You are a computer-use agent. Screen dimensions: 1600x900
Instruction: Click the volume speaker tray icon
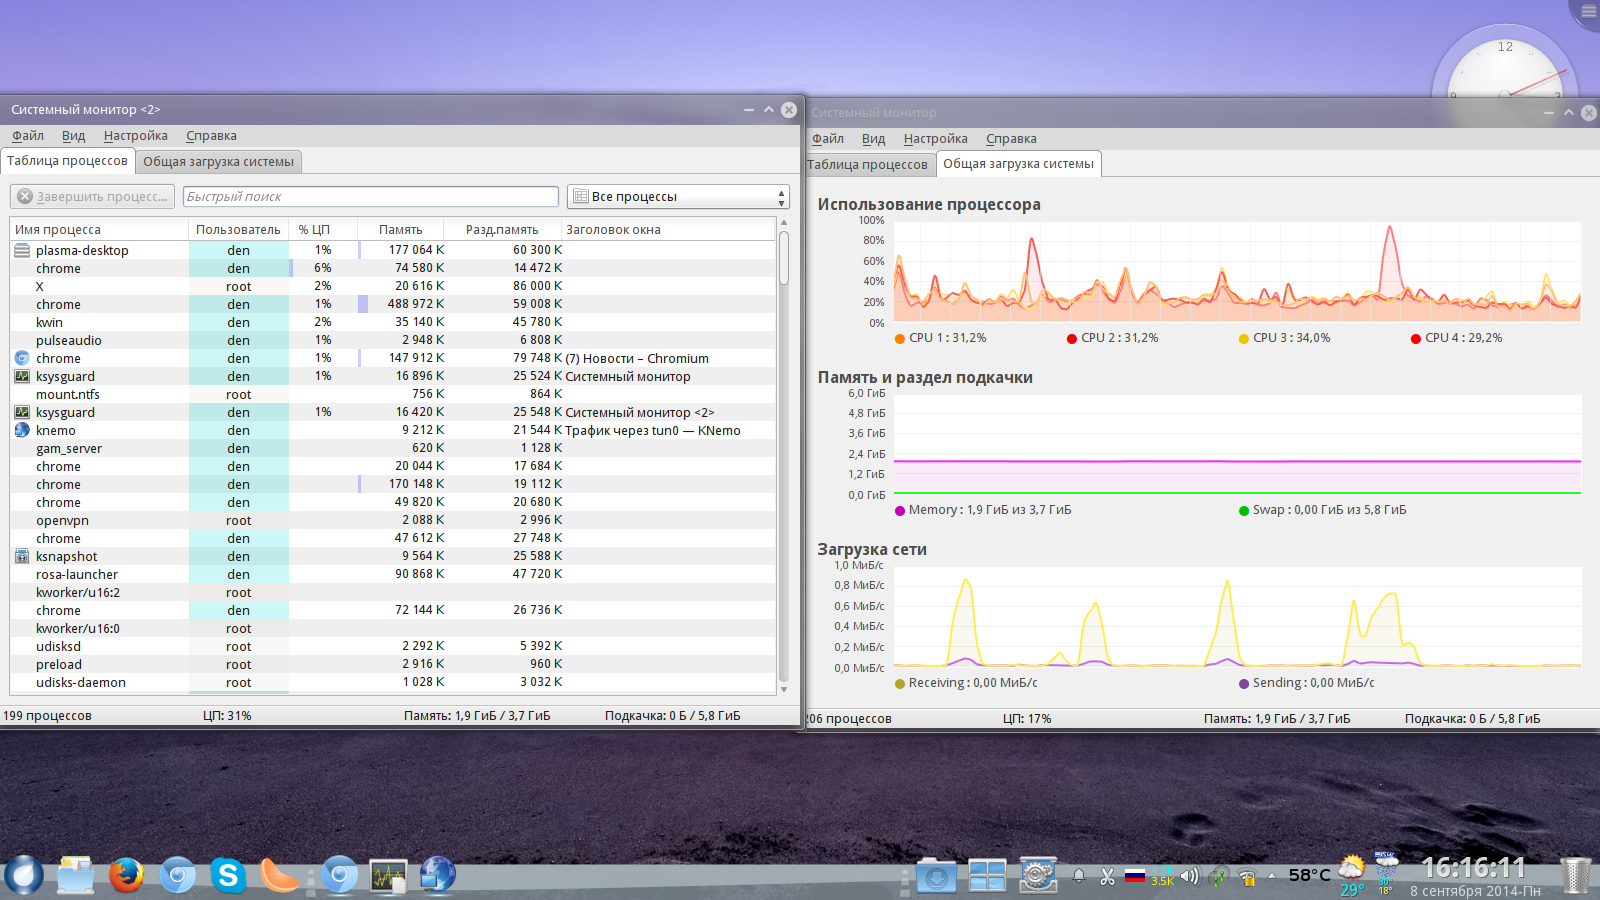click(x=1189, y=877)
